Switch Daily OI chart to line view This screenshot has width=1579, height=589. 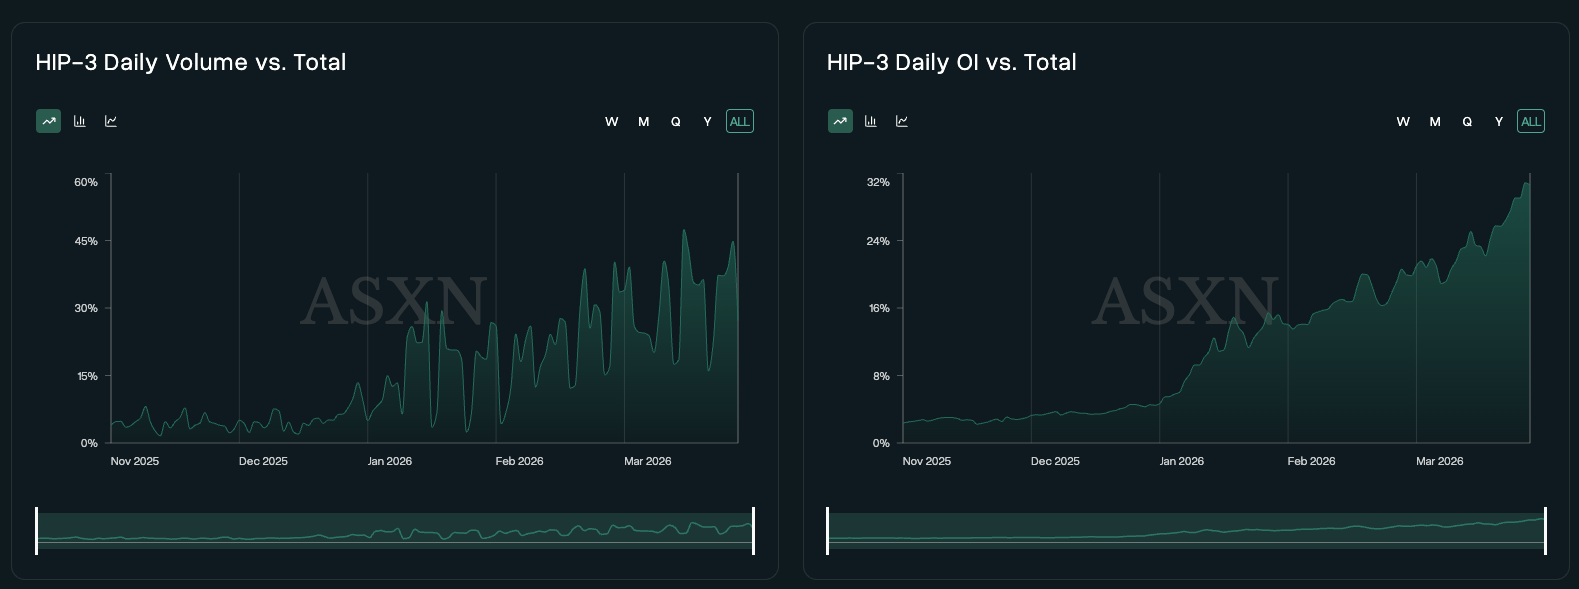click(x=902, y=121)
